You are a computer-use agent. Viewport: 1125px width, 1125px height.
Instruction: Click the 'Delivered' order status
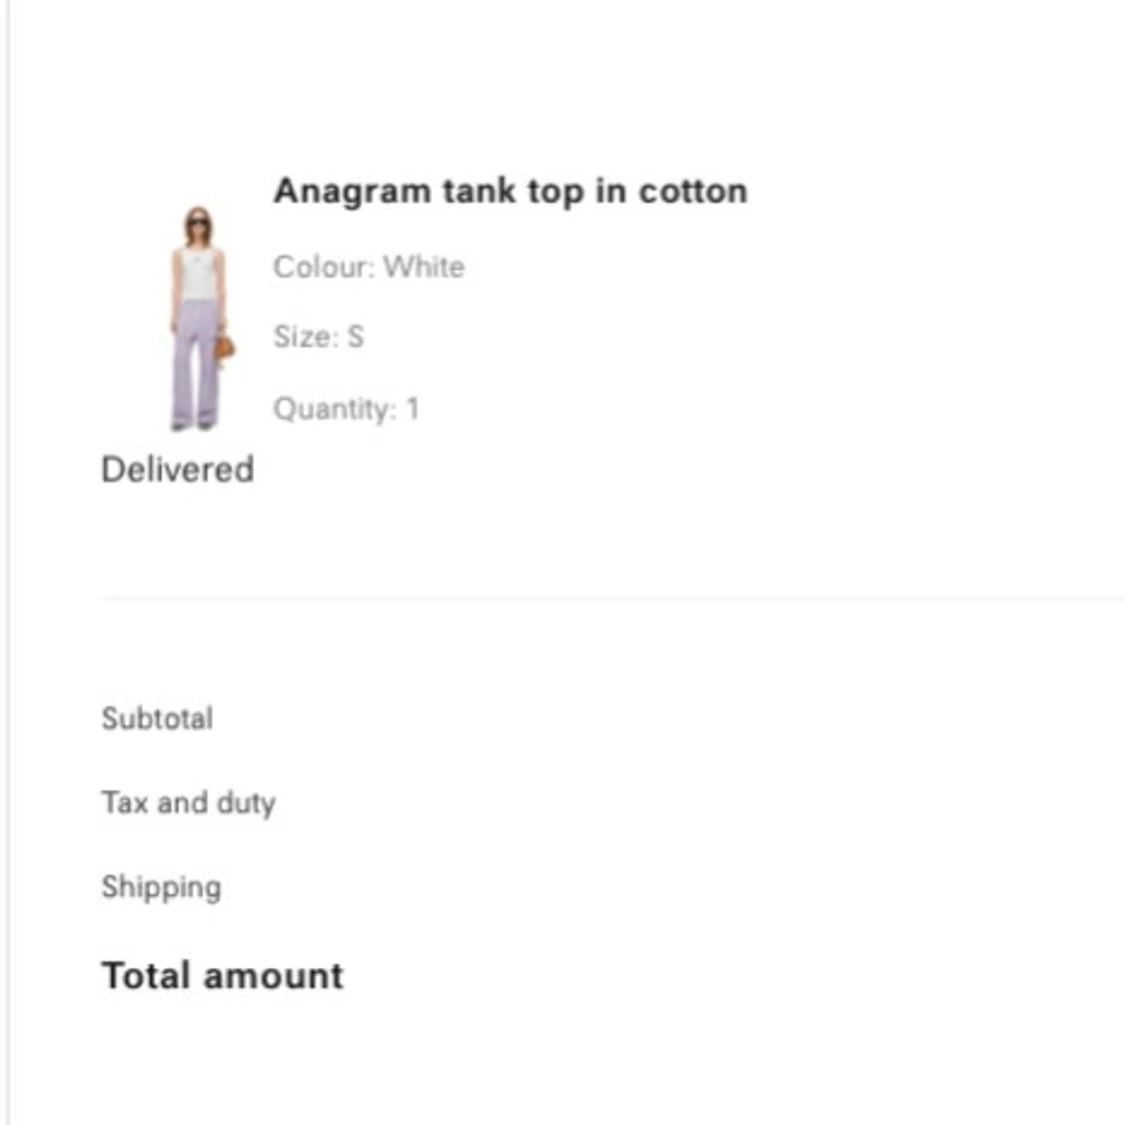178,469
